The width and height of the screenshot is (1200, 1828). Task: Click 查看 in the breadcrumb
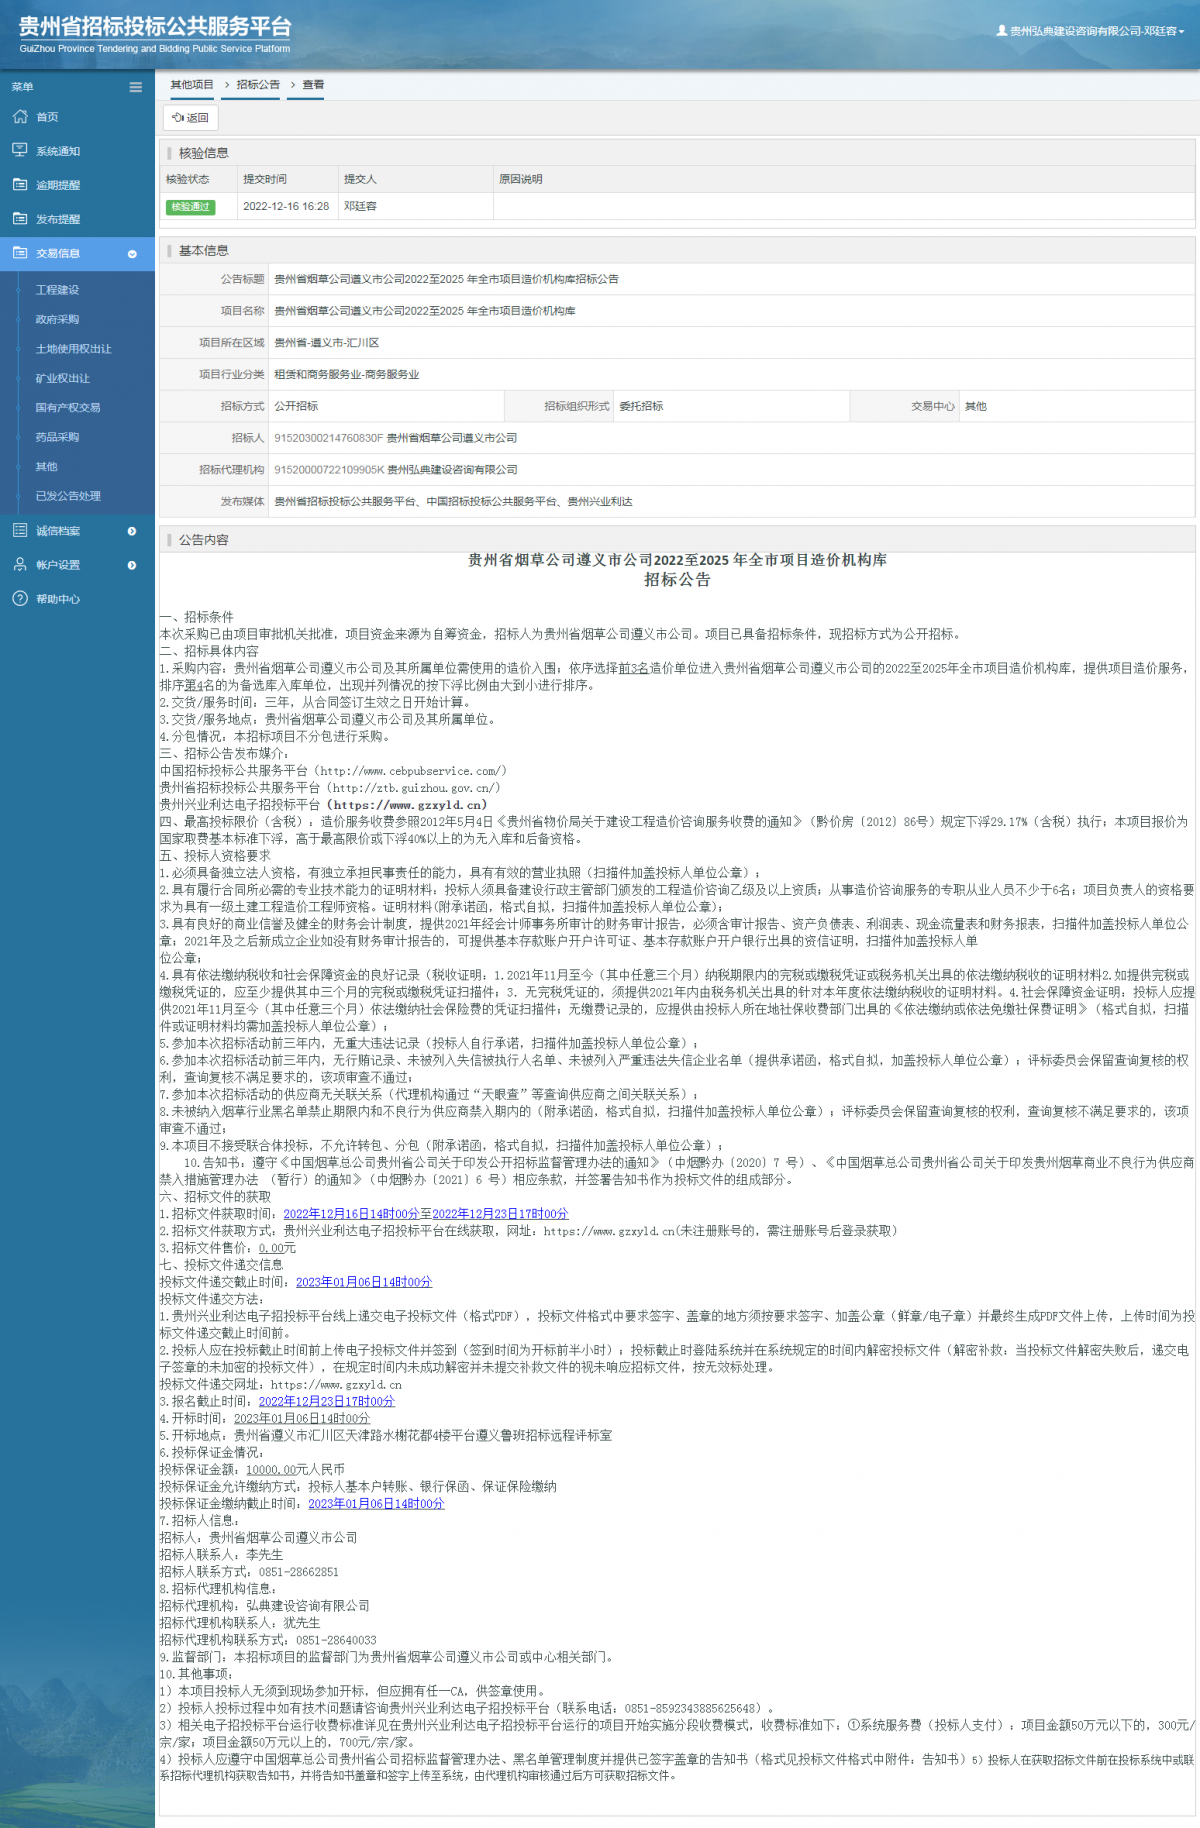click(313, 85)
